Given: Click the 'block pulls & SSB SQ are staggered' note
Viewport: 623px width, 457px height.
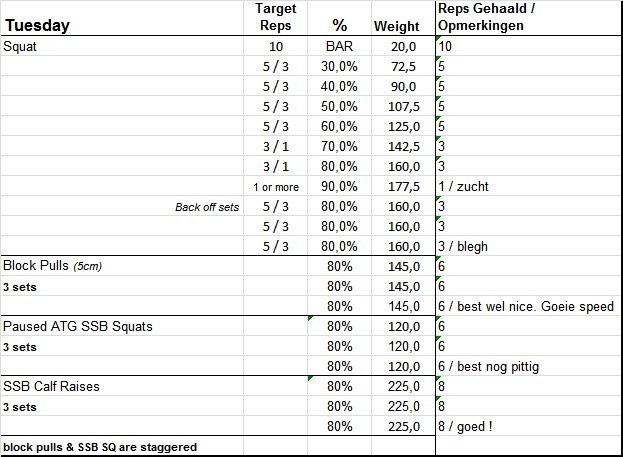Looking at the screenshot, I should coord(100,447).
